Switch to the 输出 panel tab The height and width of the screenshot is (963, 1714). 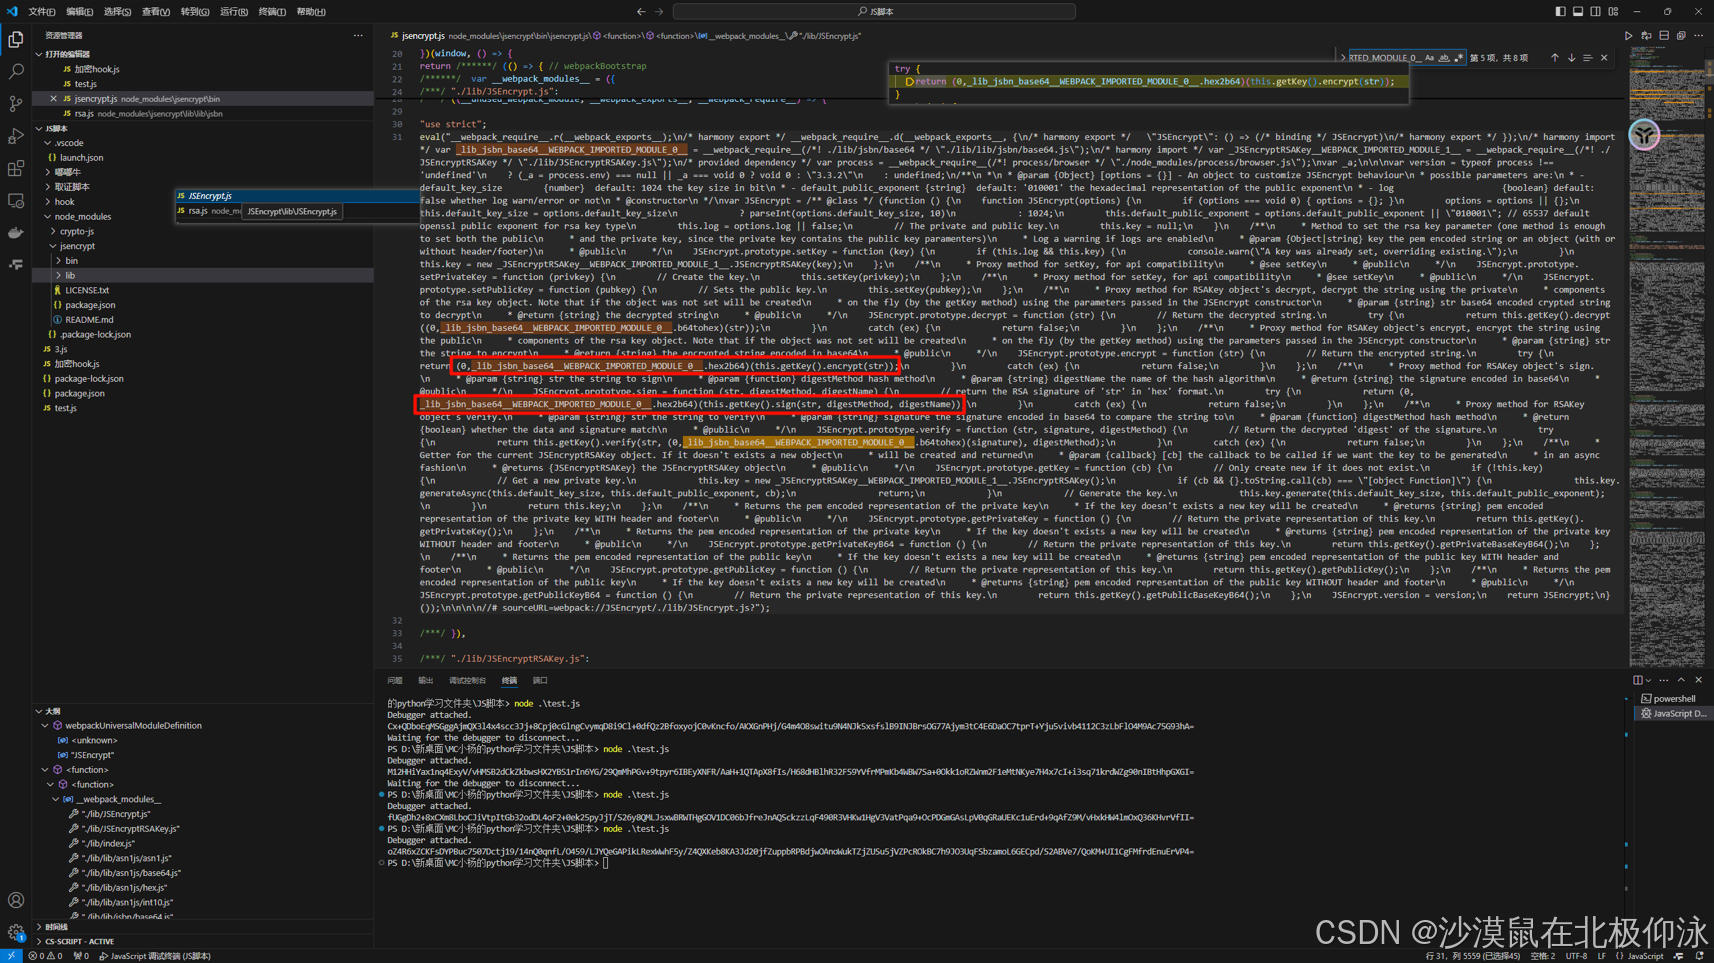(x=425, y=680)
